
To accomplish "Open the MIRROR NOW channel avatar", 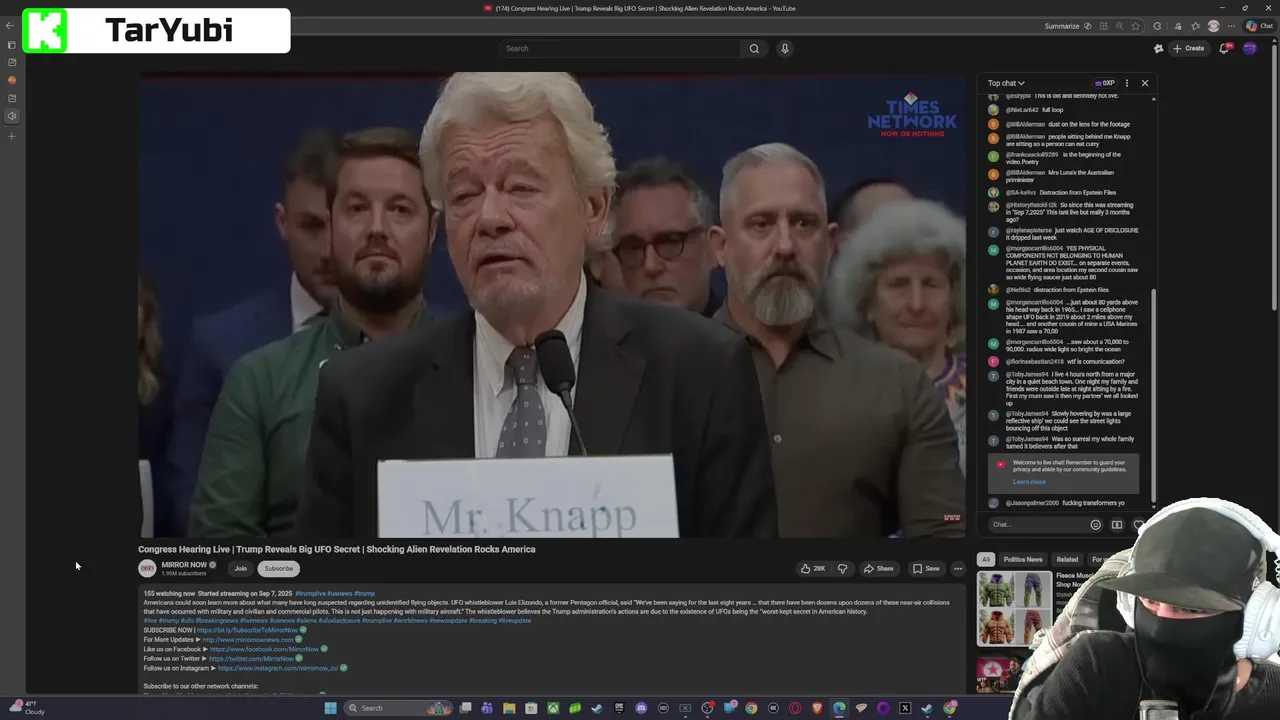I will tap(147, 568).
